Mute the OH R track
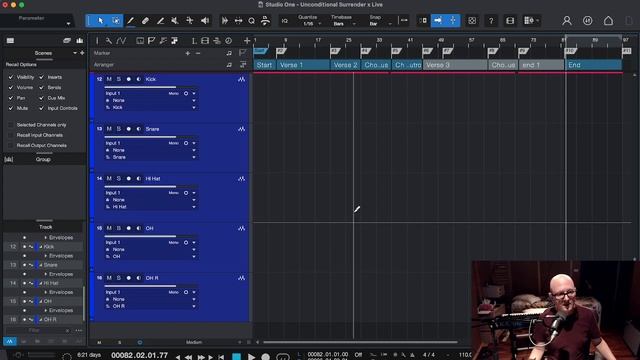The width and height of the screenshot is (640, 360). click(x=109, y=278)
